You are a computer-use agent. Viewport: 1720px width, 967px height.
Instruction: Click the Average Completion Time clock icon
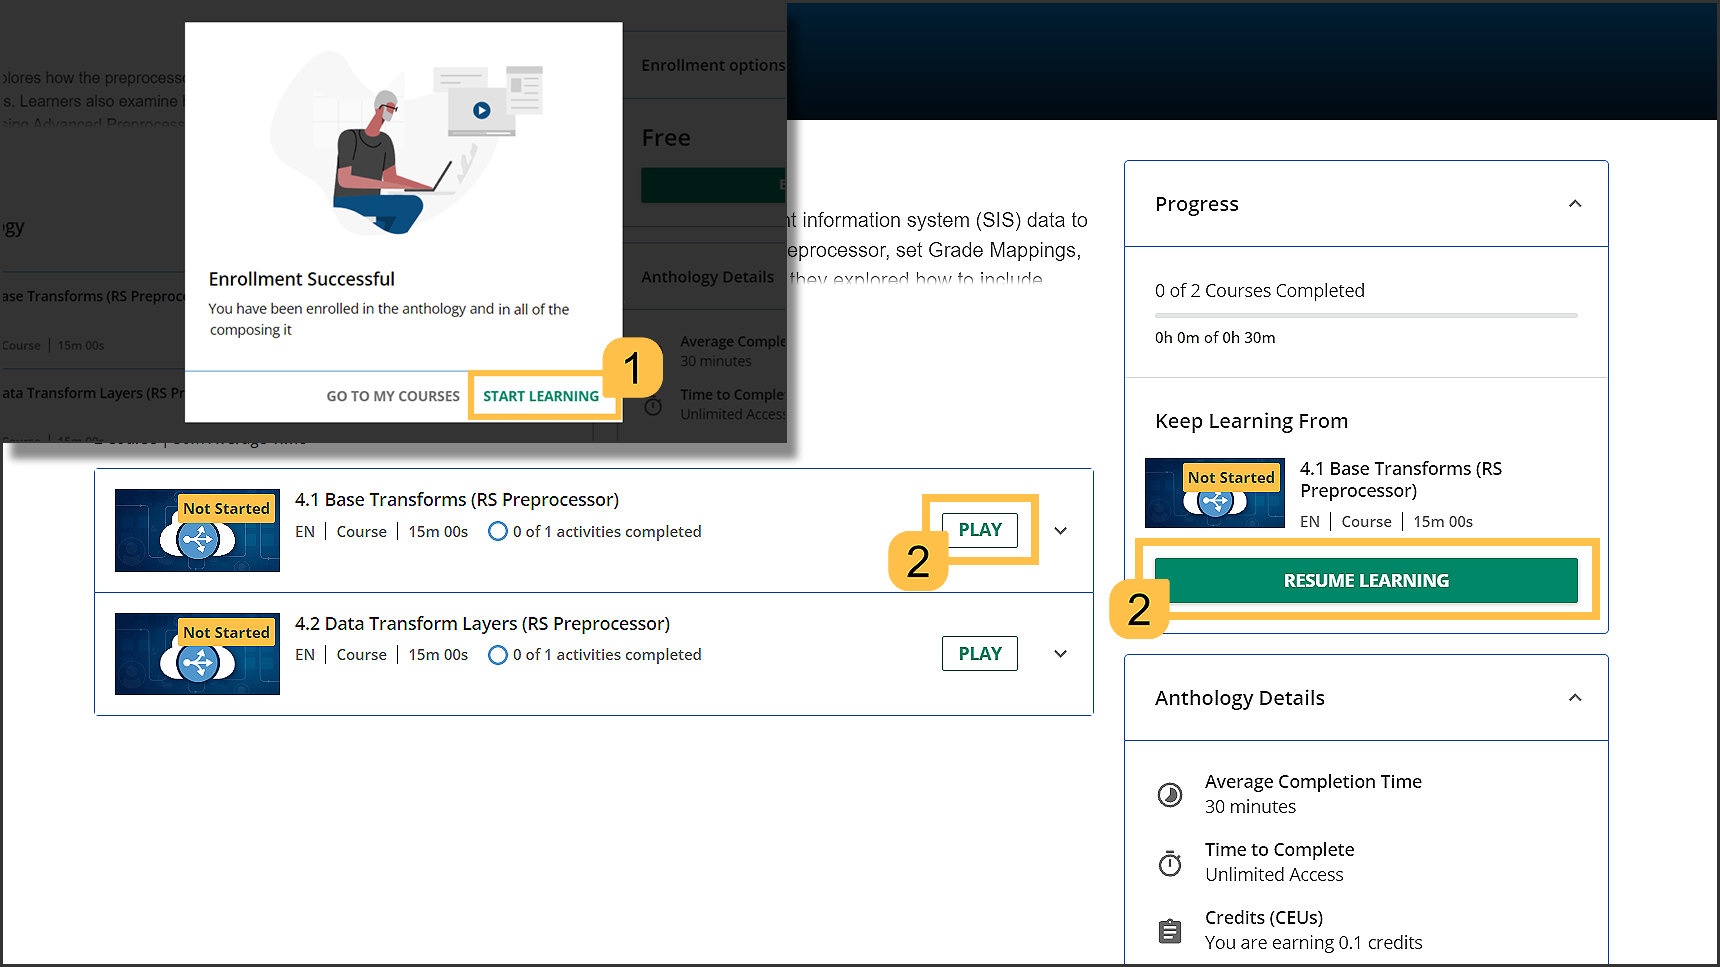1170,795
